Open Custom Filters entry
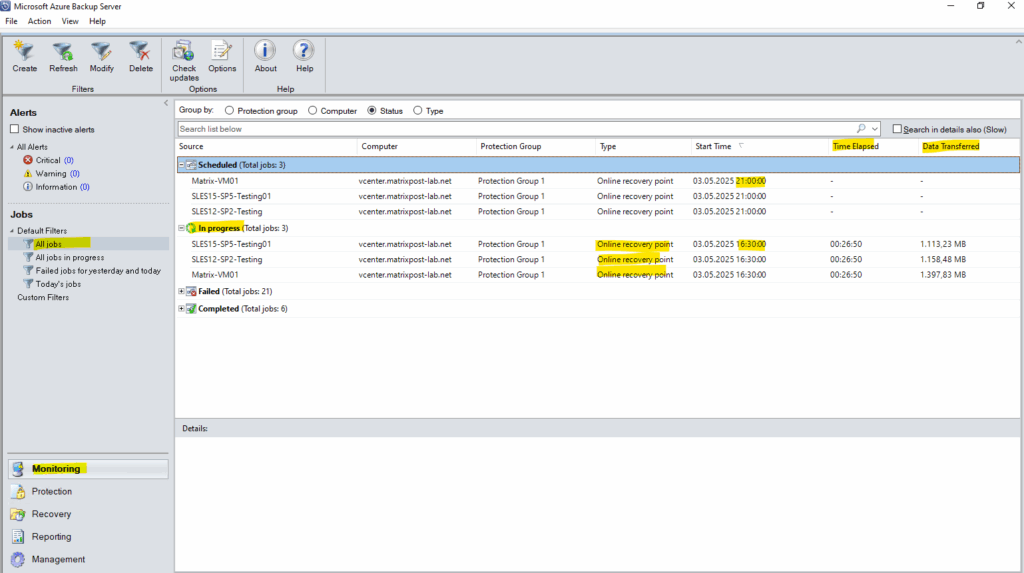Screen dimensions: 1024x573 click(43, 297)
